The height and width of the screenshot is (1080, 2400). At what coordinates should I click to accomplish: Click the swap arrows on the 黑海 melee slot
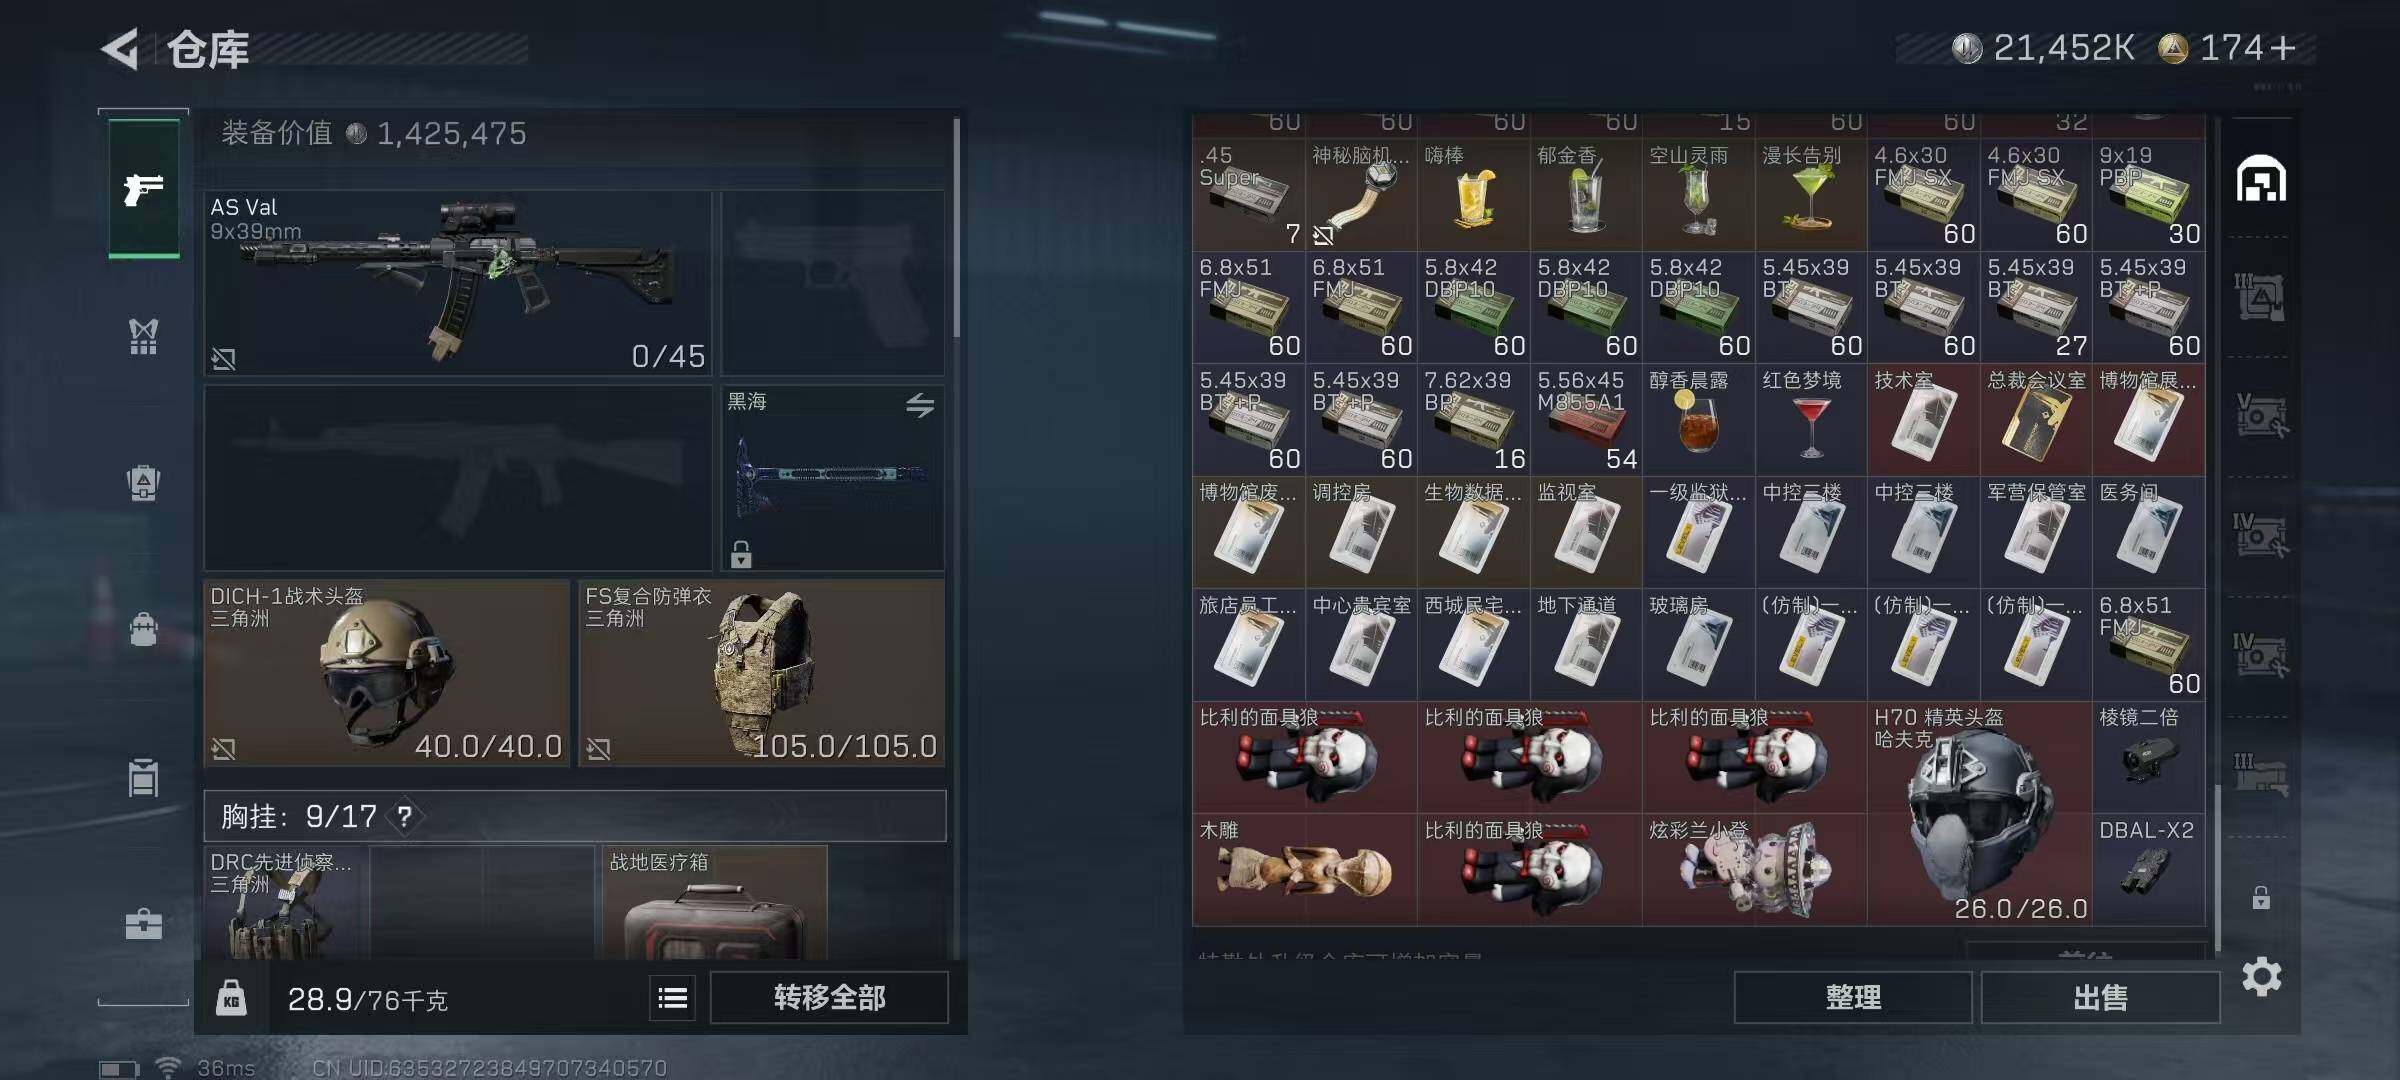pyautogui.click(x=920, y=405)
